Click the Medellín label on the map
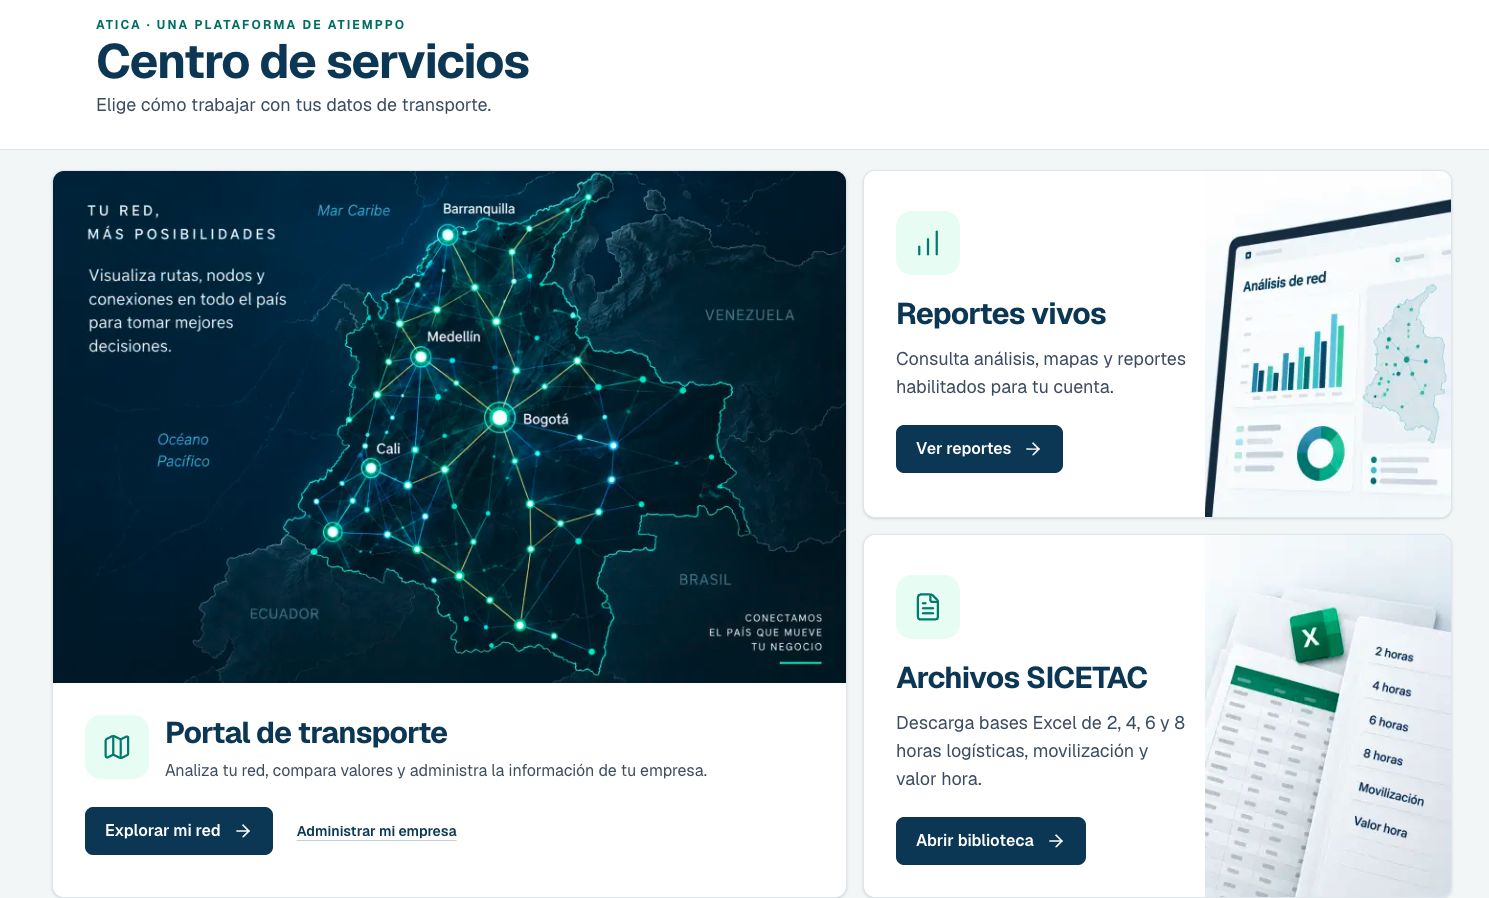The width and height of the screenshot is (1489, 898). [454, 337]
